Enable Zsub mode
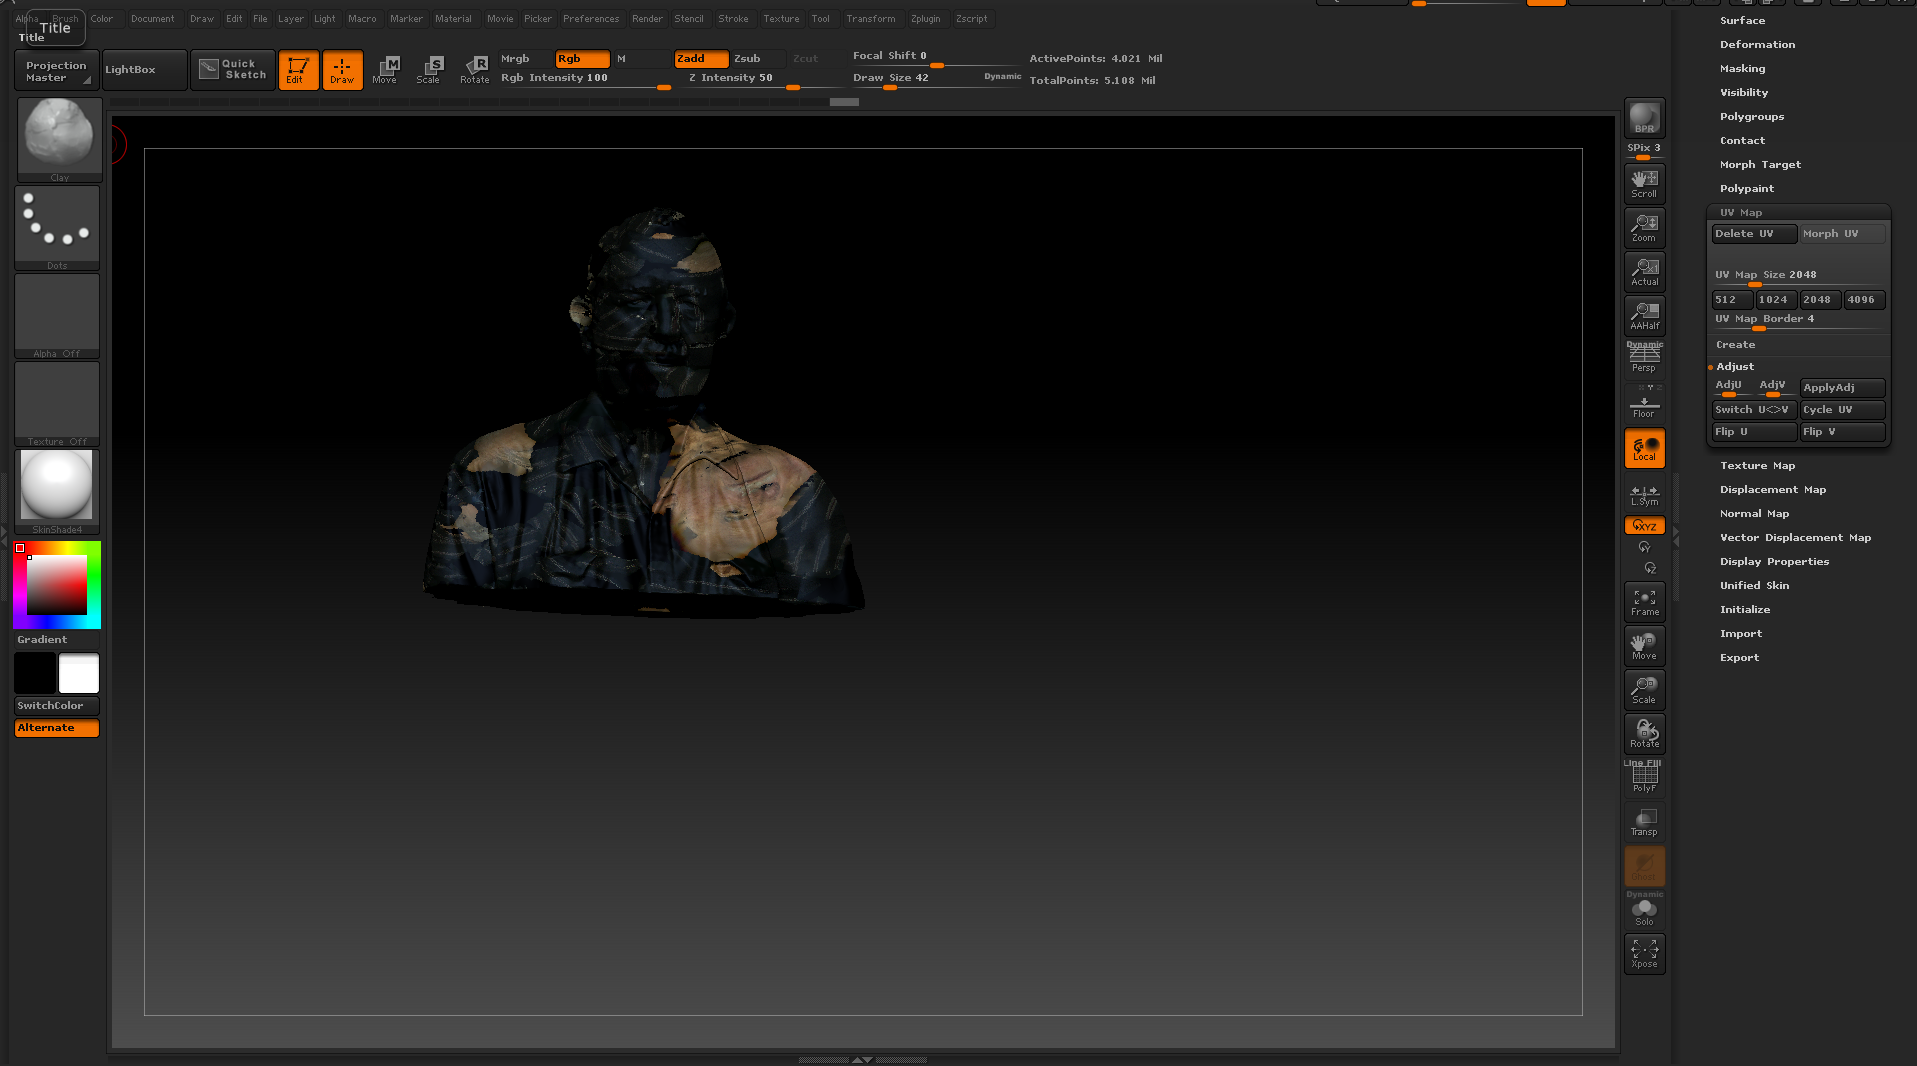 (757, 59)
